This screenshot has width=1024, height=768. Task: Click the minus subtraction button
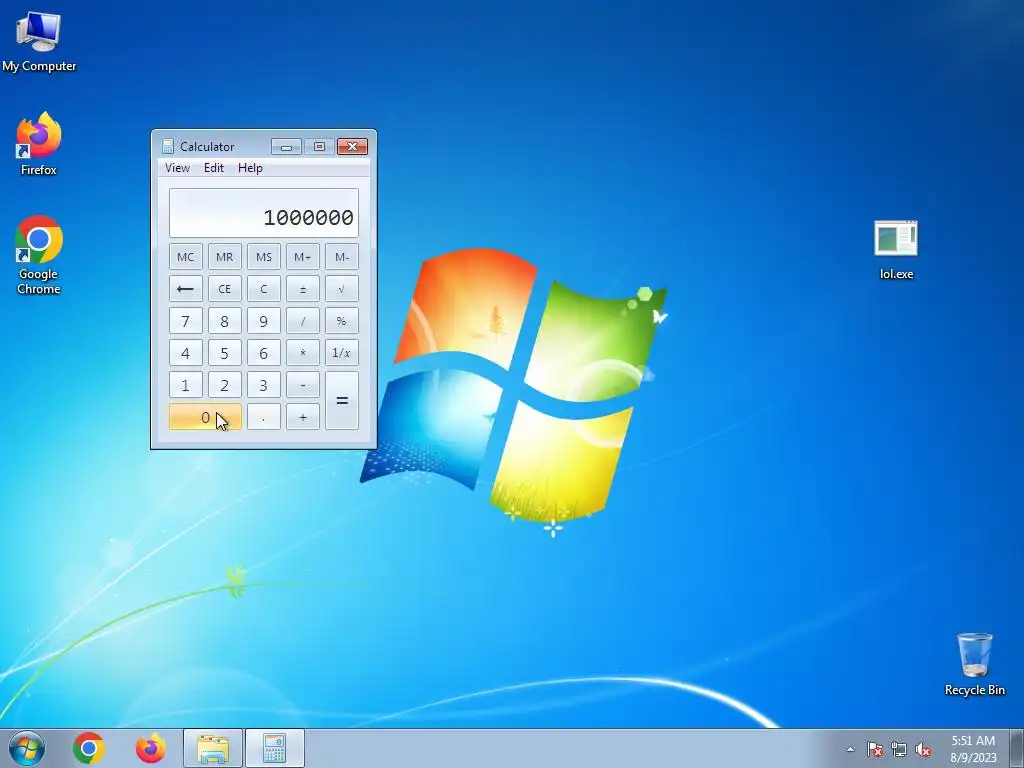tap(303, 385)
